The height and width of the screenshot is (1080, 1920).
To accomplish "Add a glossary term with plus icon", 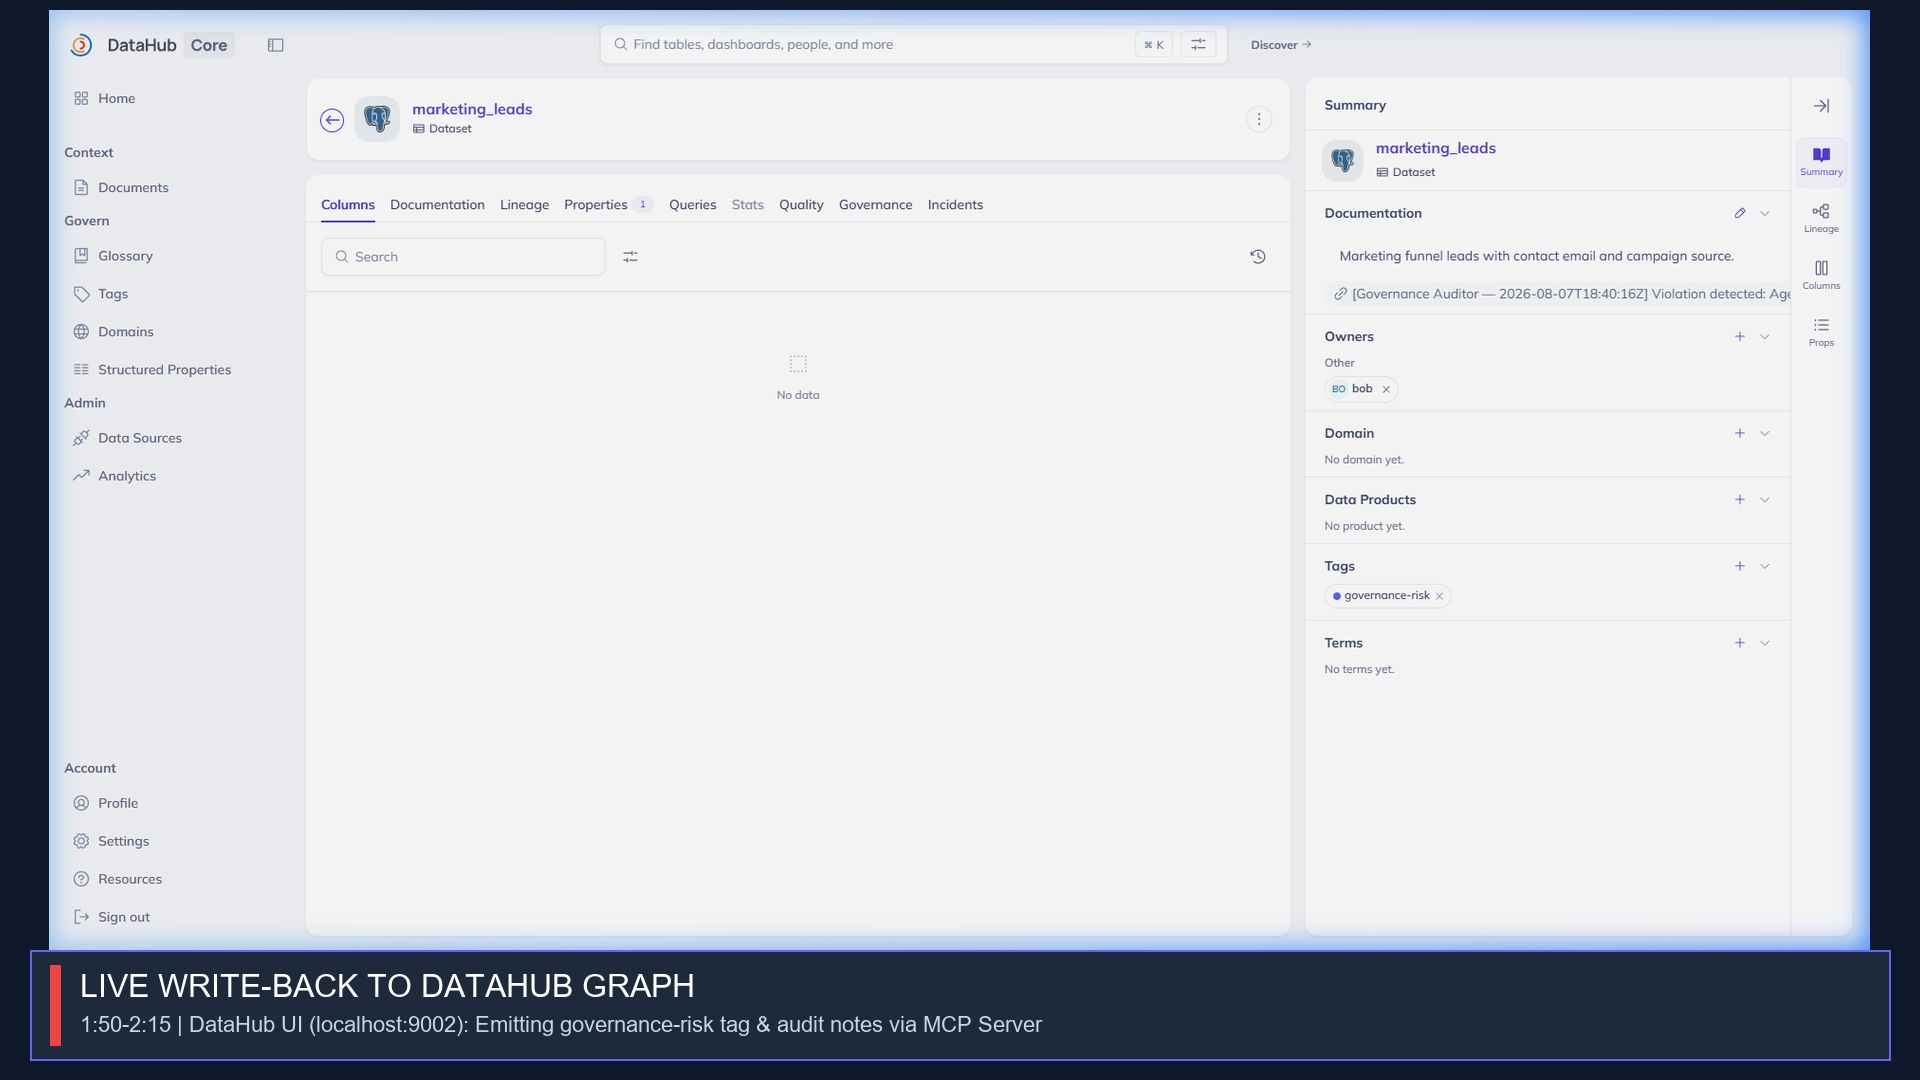I will pyautogui.click(x=1740, y=643).
